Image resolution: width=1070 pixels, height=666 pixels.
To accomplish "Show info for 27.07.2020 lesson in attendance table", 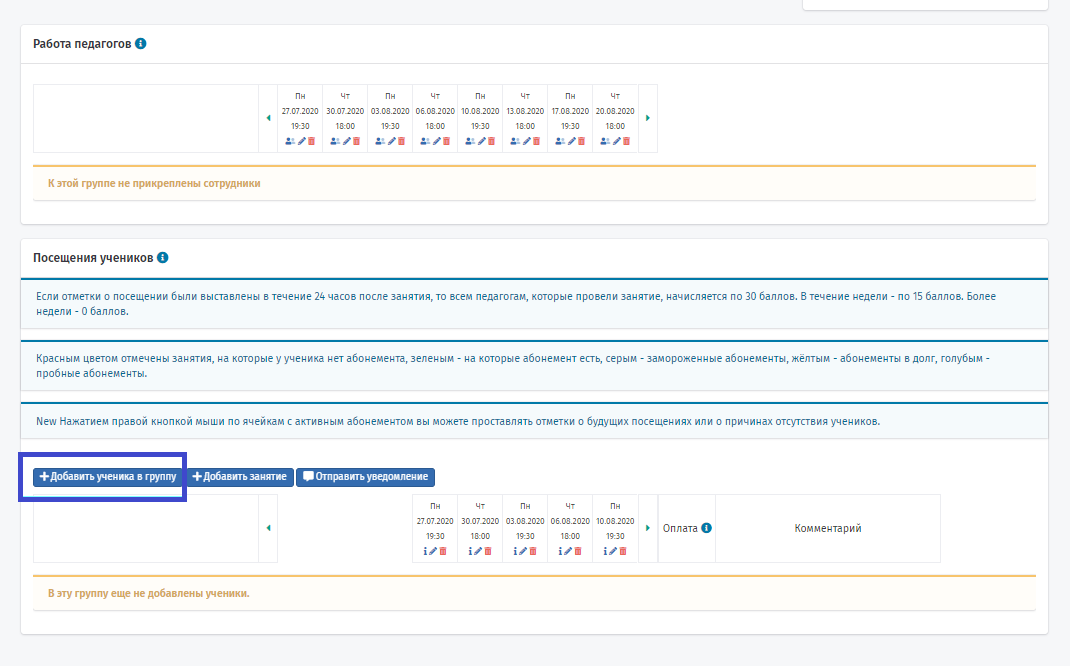I will (x=425, y=551).
